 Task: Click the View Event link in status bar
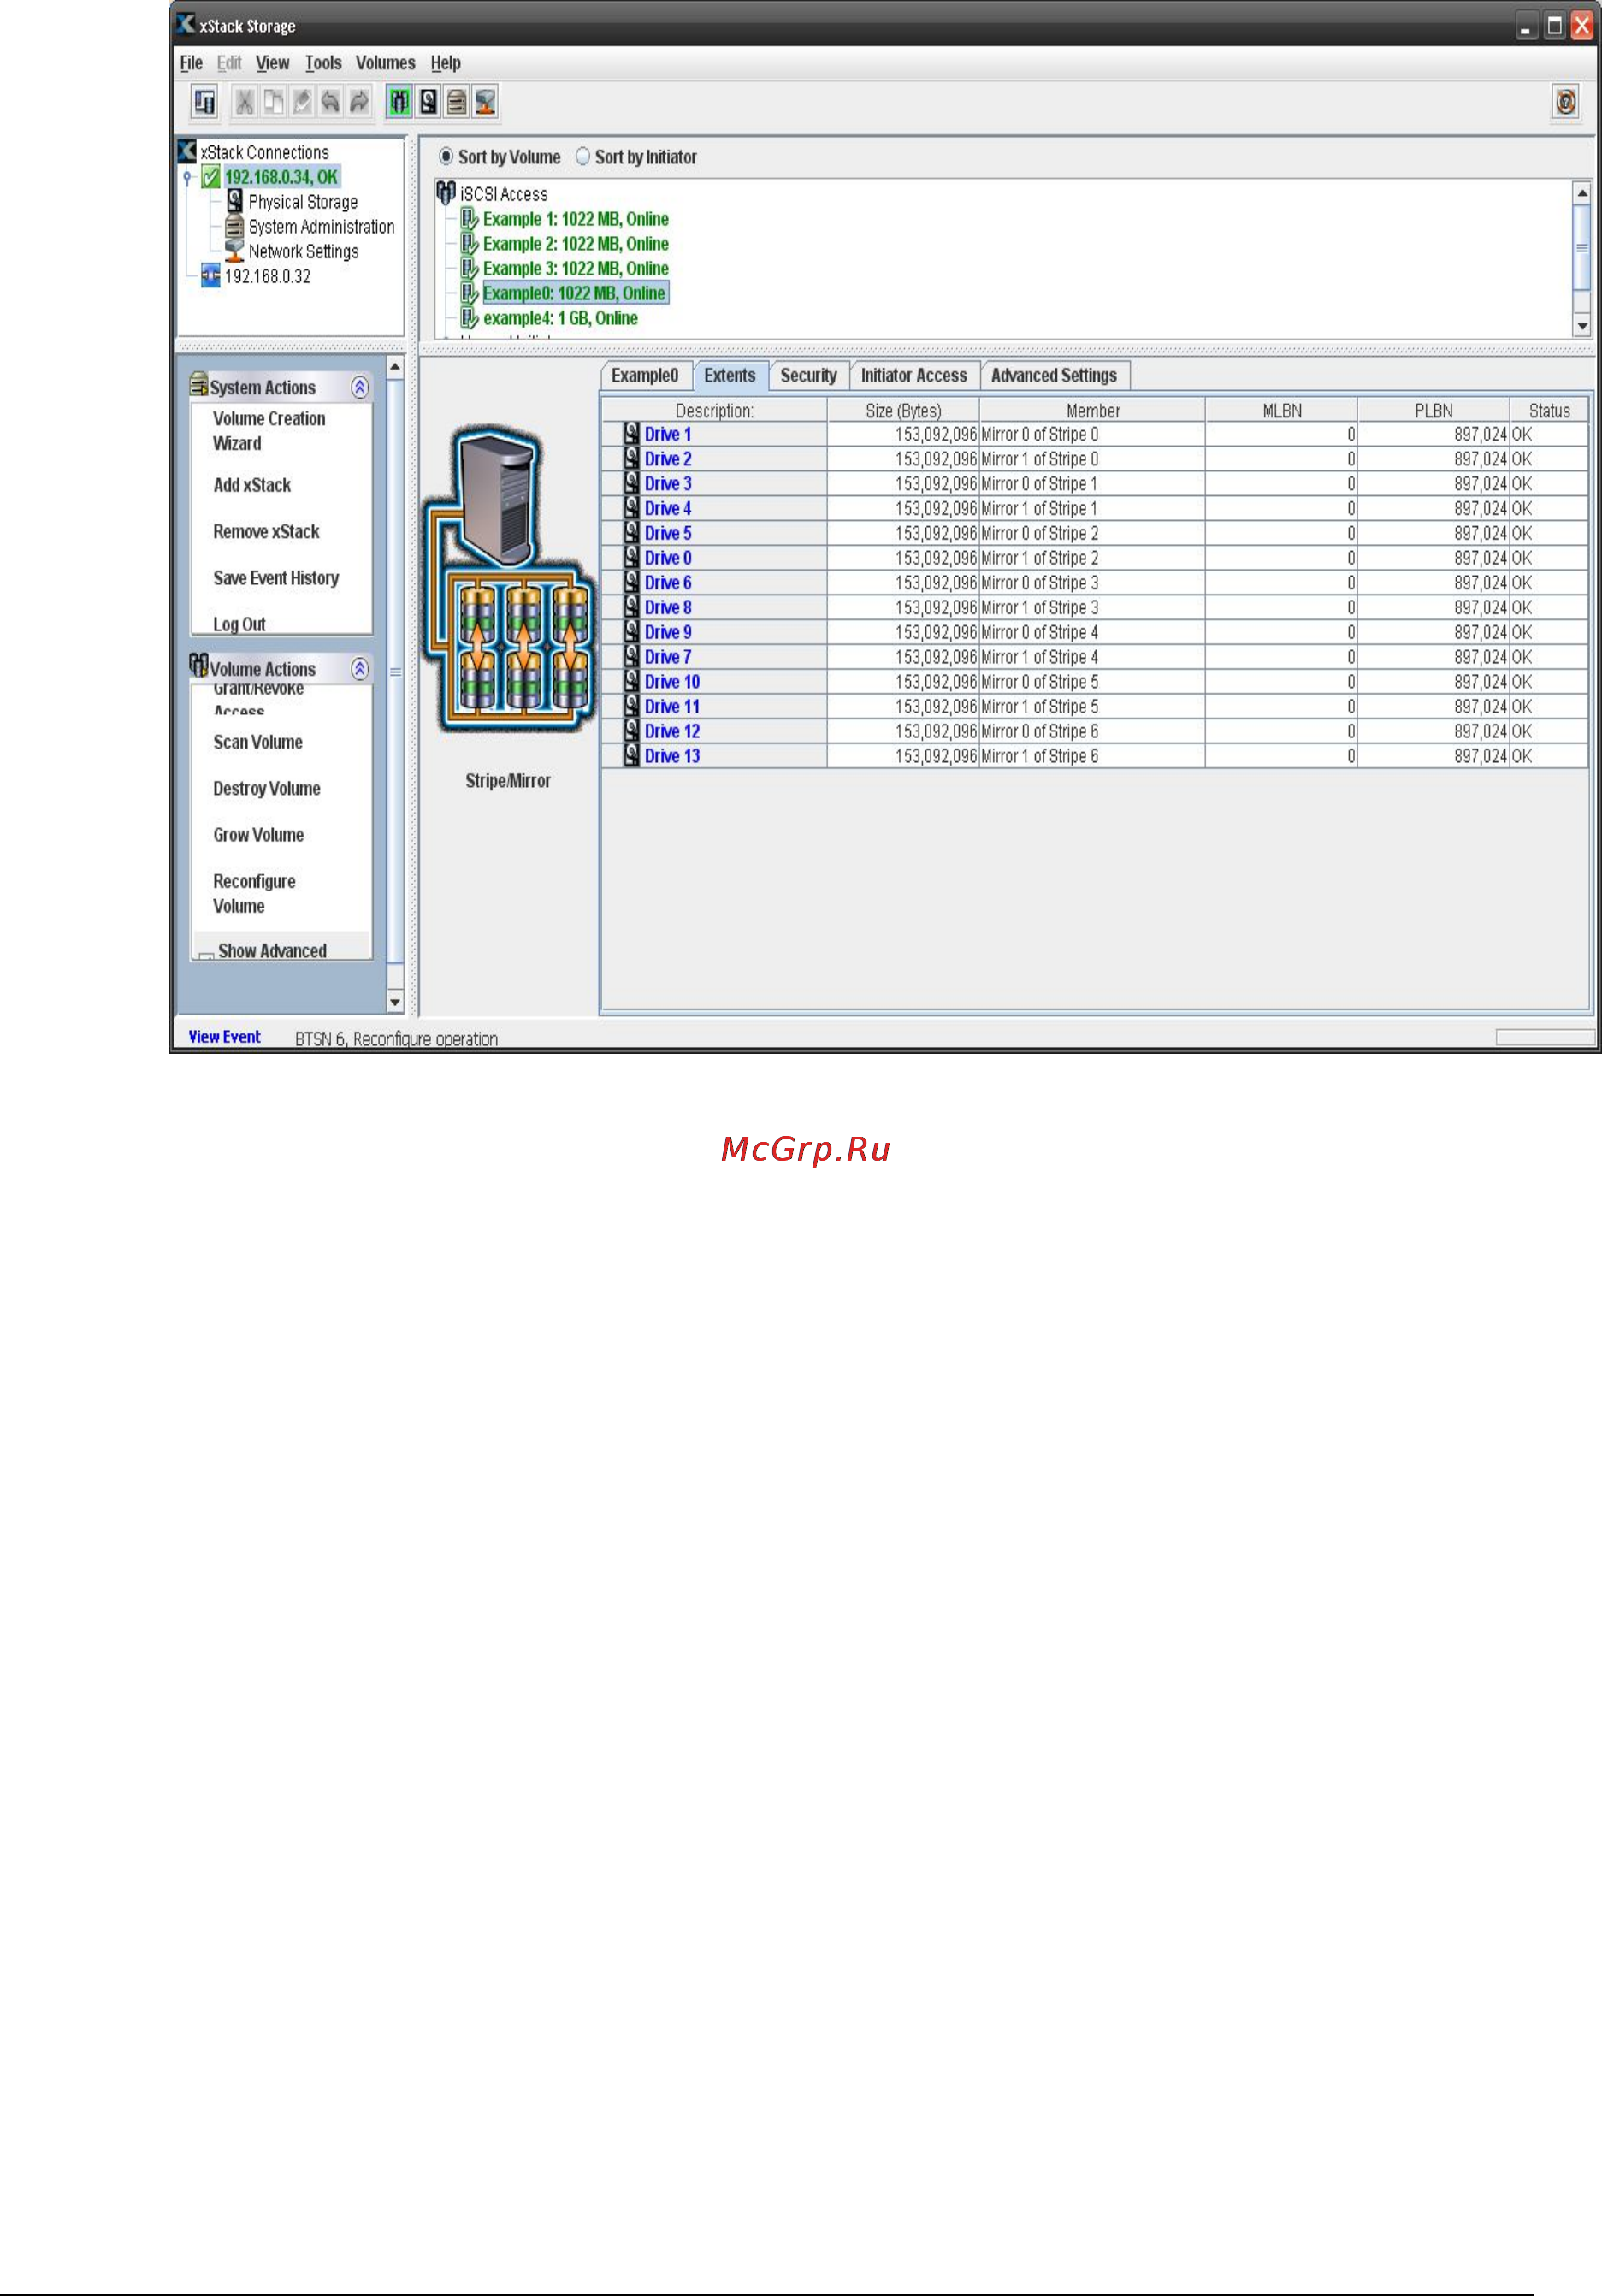click(224, 1037)
